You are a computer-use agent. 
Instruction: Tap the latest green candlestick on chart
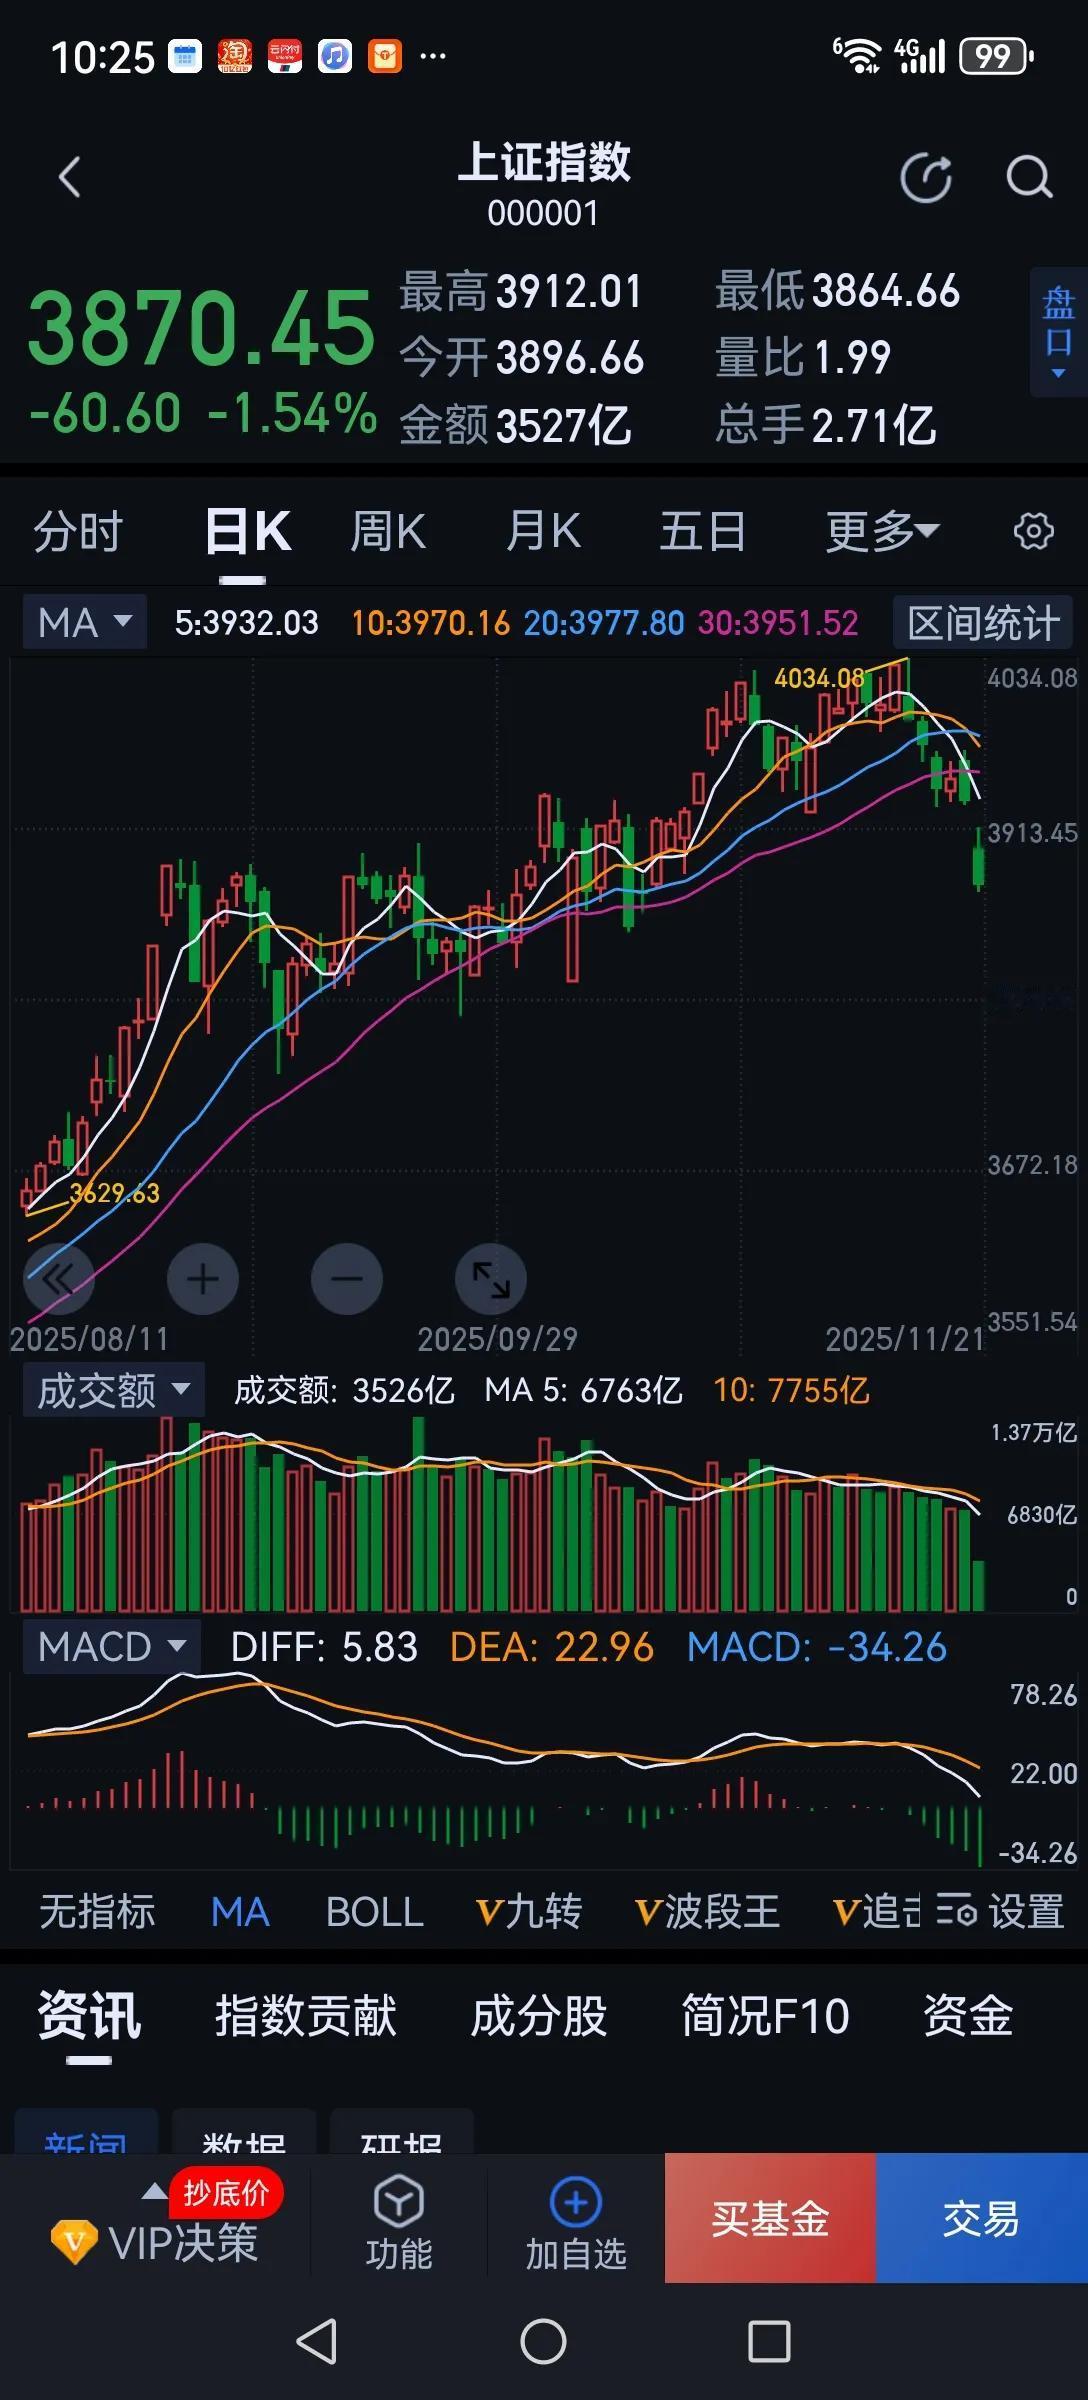979,862
